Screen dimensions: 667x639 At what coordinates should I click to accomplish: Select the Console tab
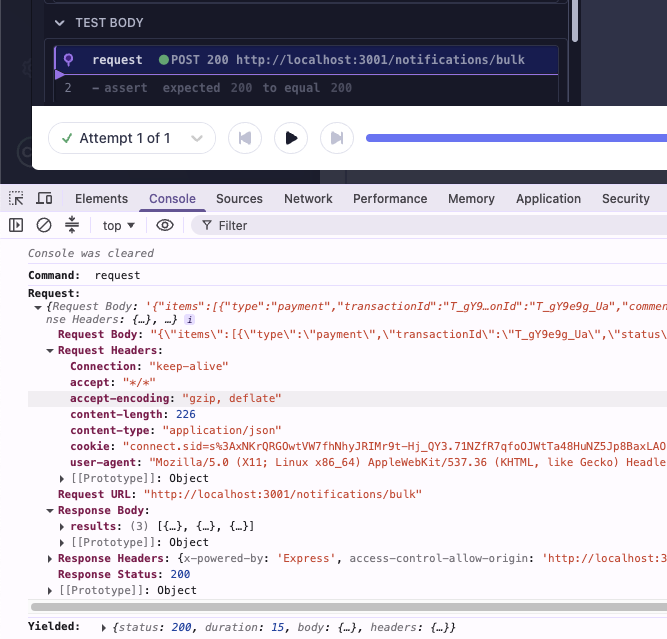coord(172,199)
